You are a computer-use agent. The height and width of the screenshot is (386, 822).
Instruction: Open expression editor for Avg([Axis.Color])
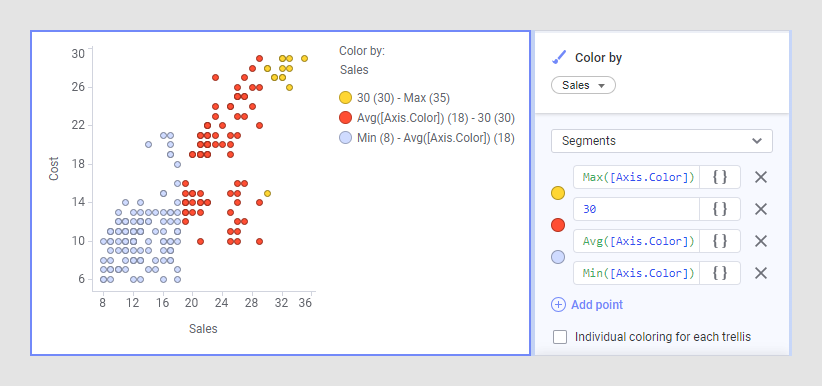coord(720,241)
